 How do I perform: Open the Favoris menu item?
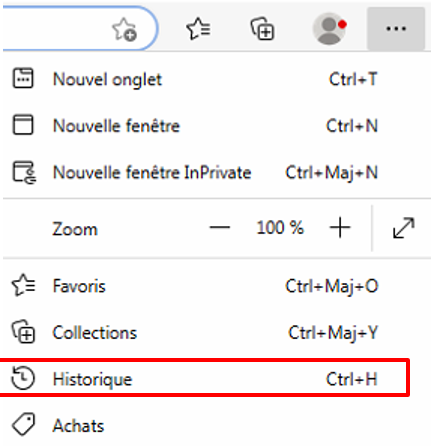[215, 286]
